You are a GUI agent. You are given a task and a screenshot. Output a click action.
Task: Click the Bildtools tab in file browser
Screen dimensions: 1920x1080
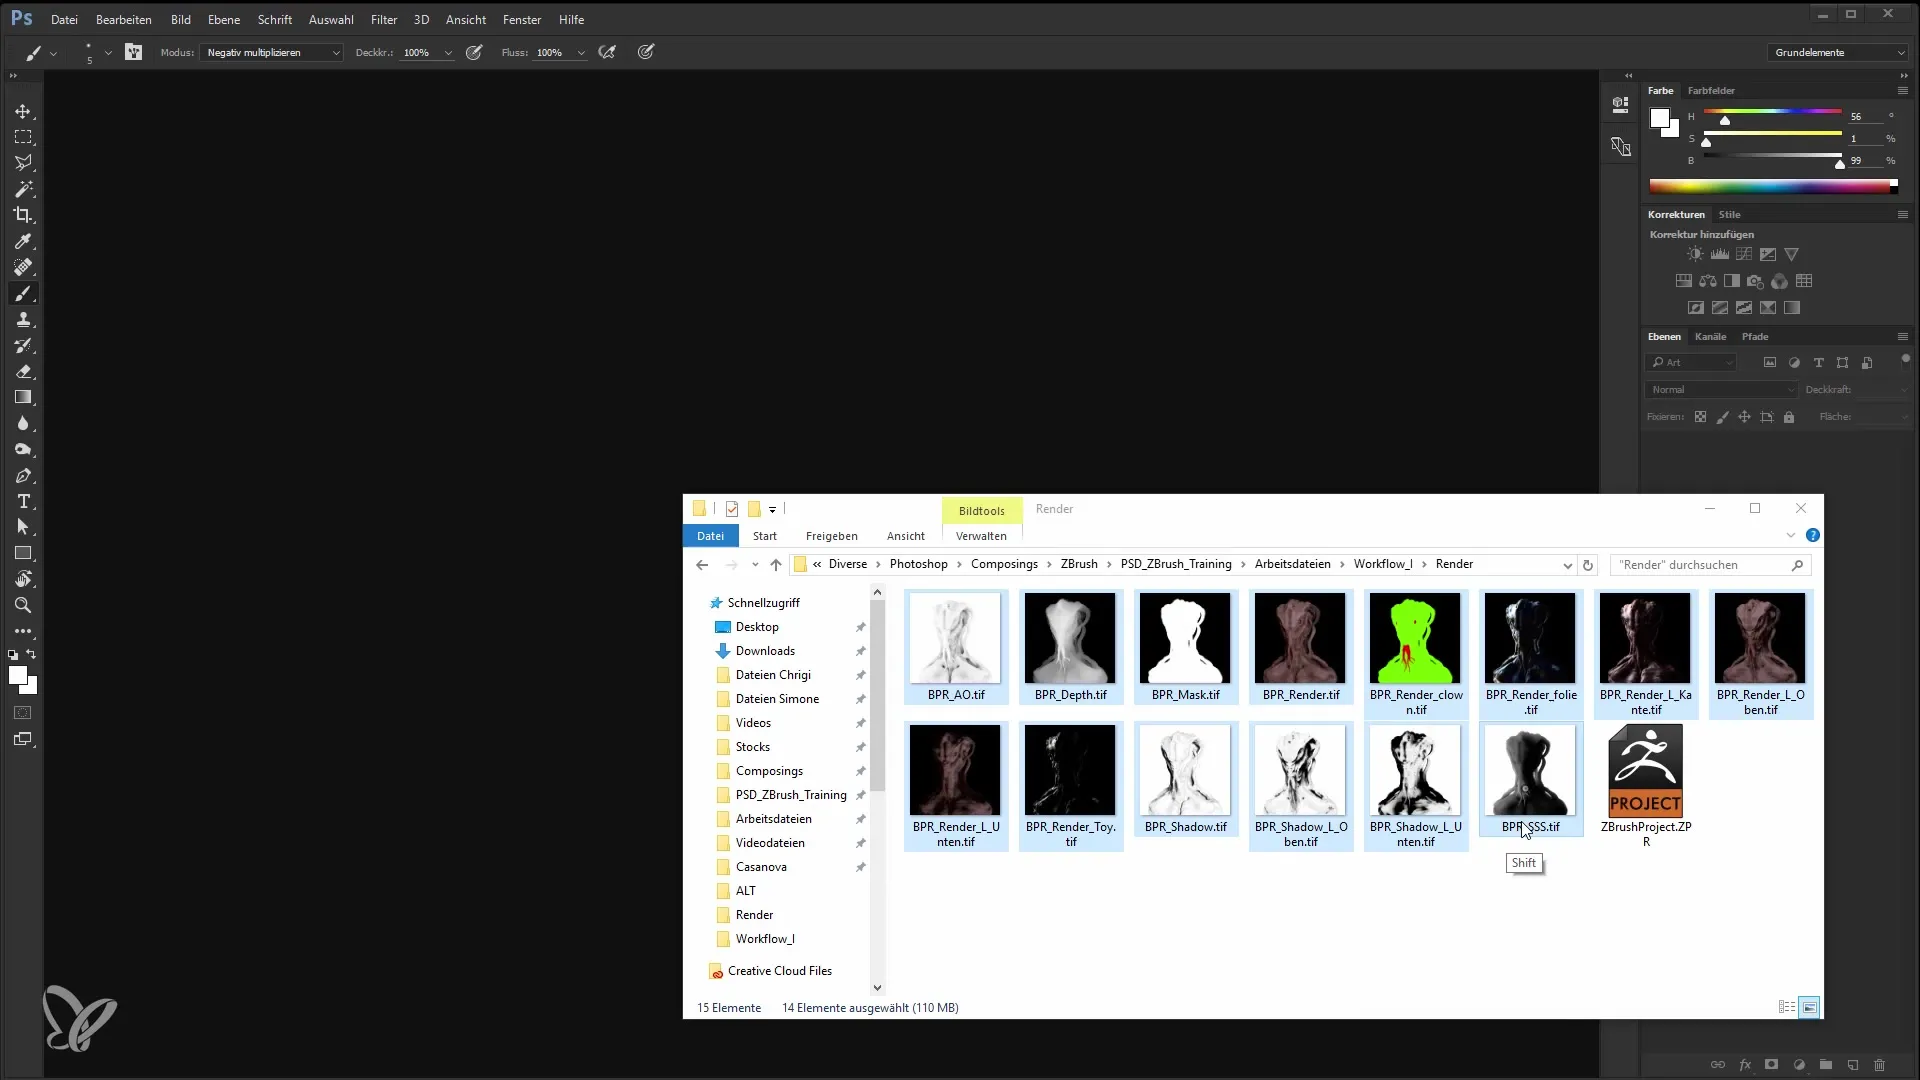[x=981, y=509]
